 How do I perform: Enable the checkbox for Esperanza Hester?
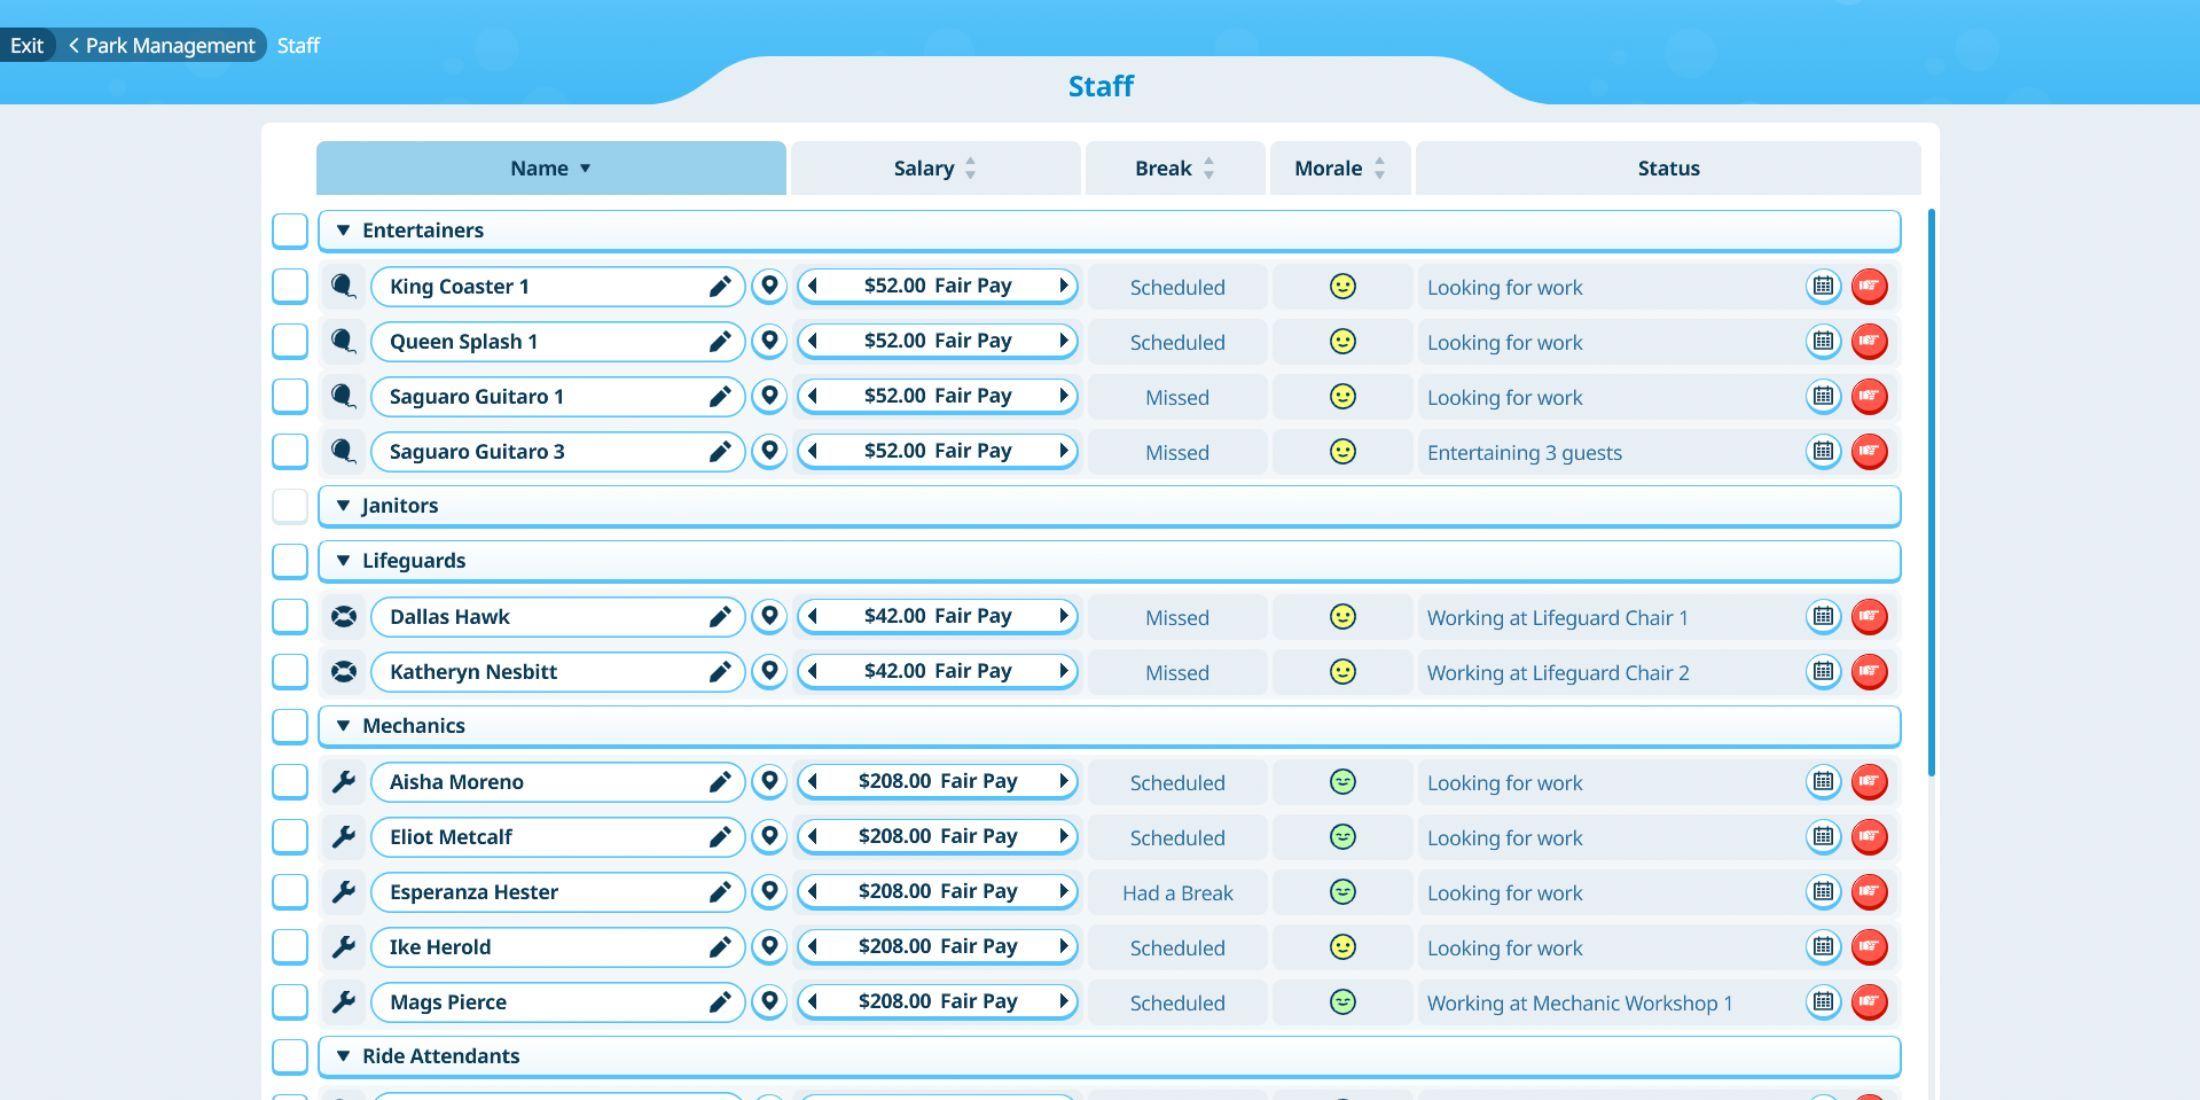tap(288, 891)
